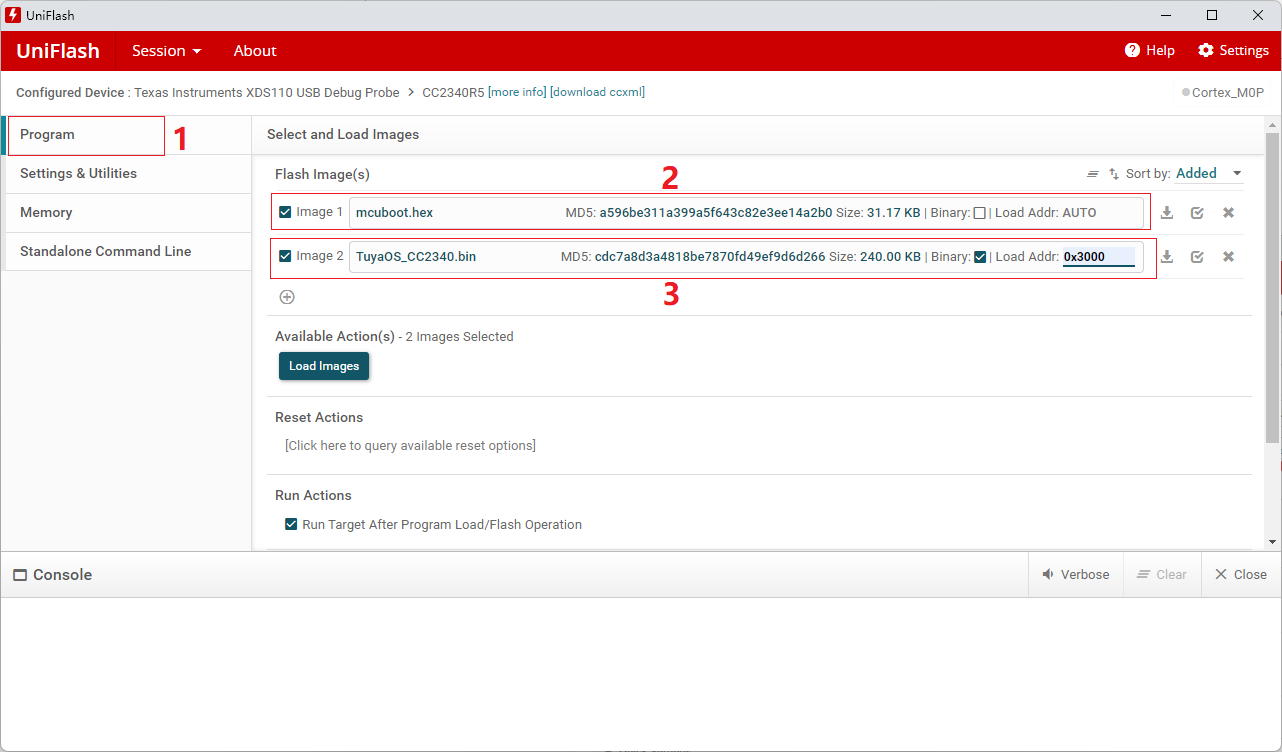Open Help from the header

pos(1150,51)
